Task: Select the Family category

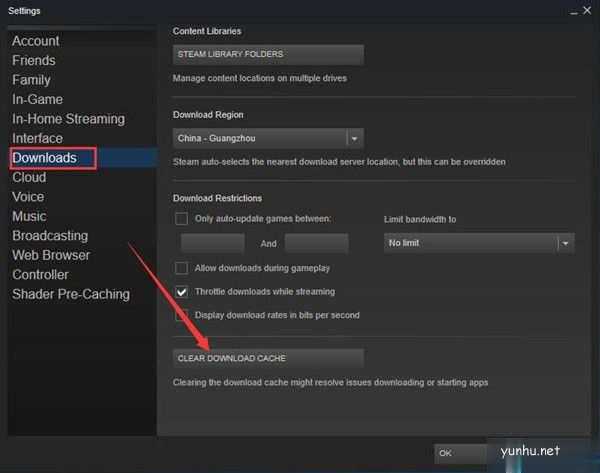Action: (x=31, y=80)
